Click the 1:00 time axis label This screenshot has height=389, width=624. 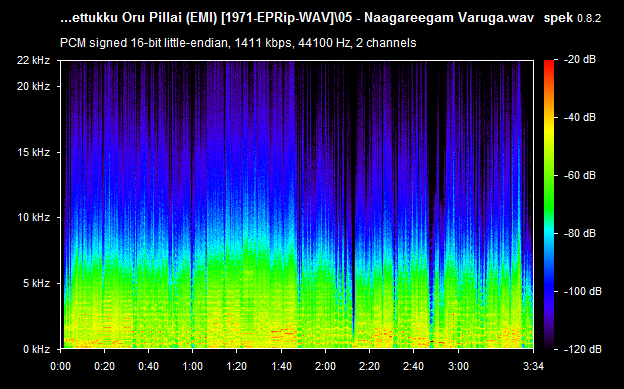(193, 366)
